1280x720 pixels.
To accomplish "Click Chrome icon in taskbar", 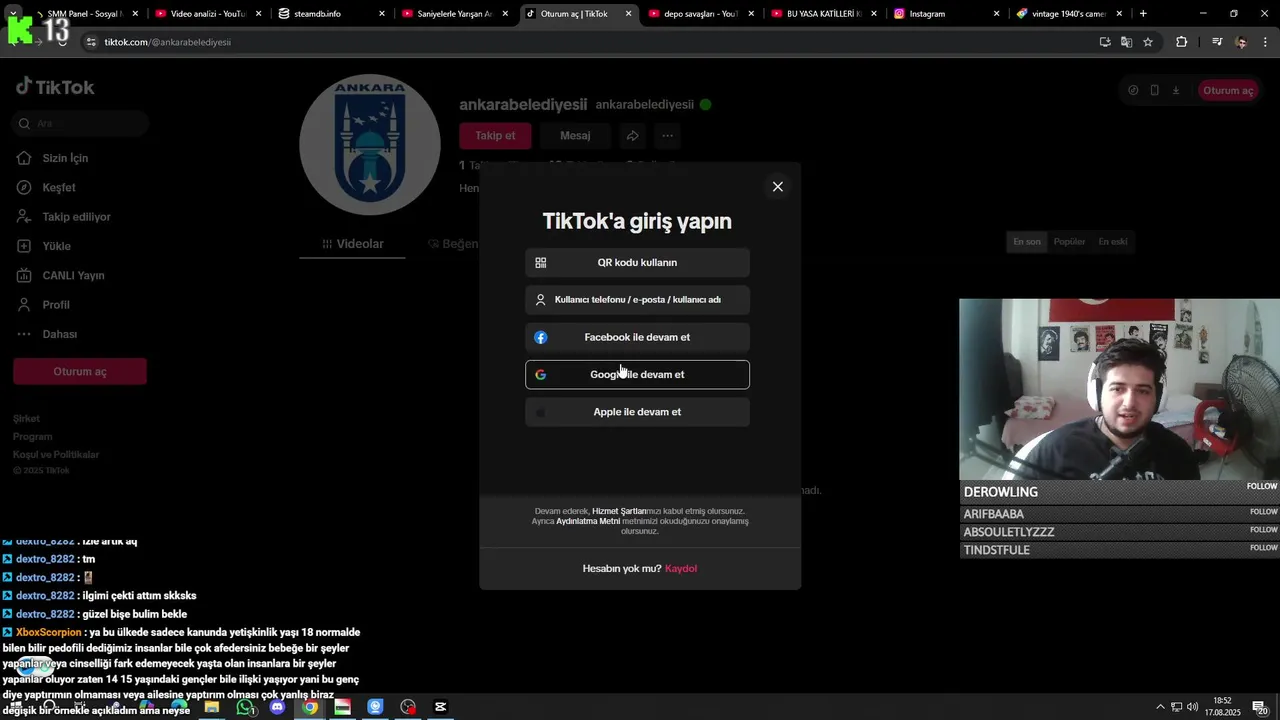I will tap(310, 707).
